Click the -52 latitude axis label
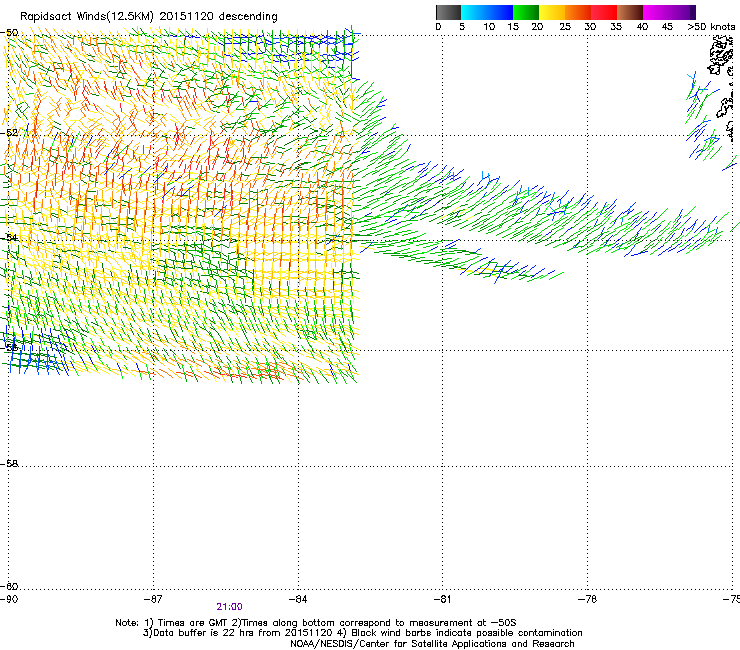This screenshot has width=740, height=650. pos(9,133)
